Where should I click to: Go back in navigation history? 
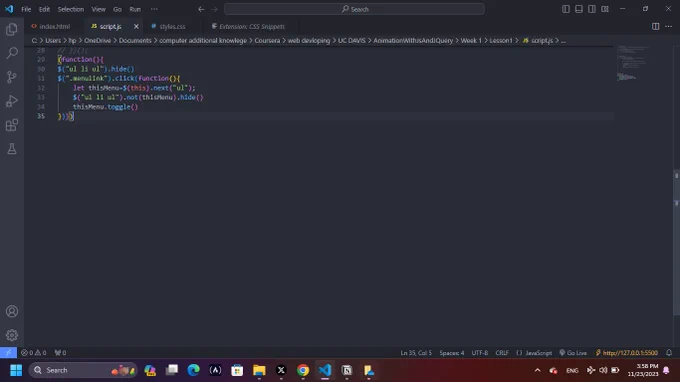click(x=201, y=9)
